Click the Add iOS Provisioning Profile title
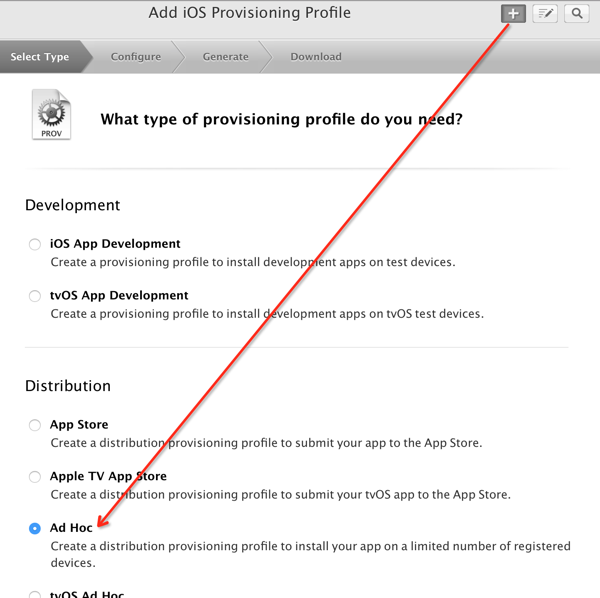 pyautogui.click(x=249, y=13)
